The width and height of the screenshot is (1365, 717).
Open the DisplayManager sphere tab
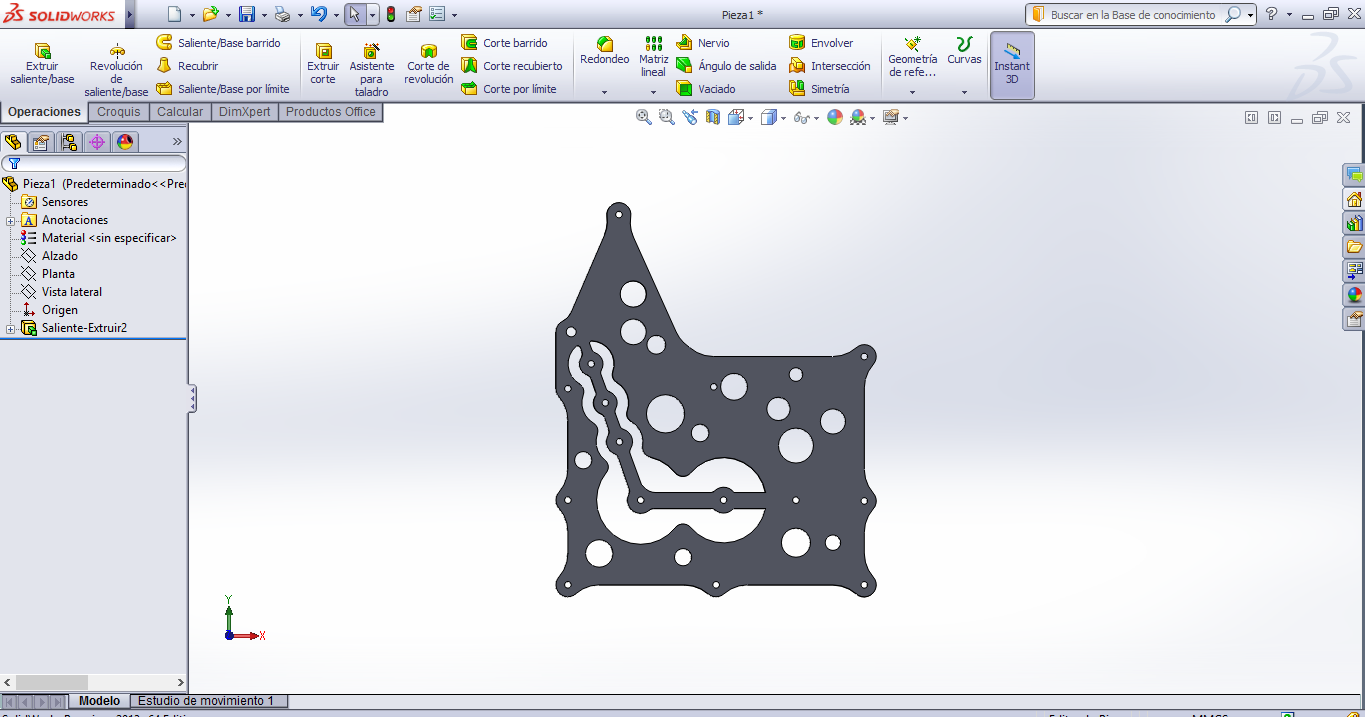pos(125,142)
